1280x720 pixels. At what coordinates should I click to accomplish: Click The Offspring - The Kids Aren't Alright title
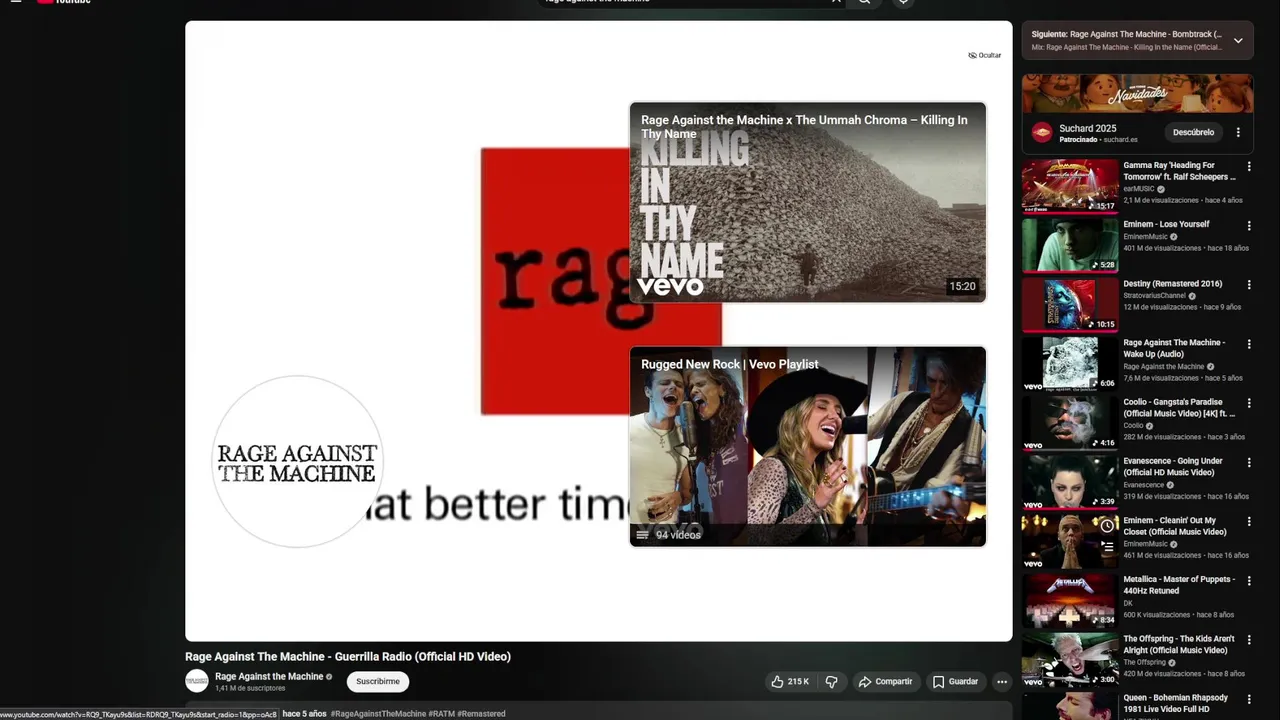pos(1179,644)
